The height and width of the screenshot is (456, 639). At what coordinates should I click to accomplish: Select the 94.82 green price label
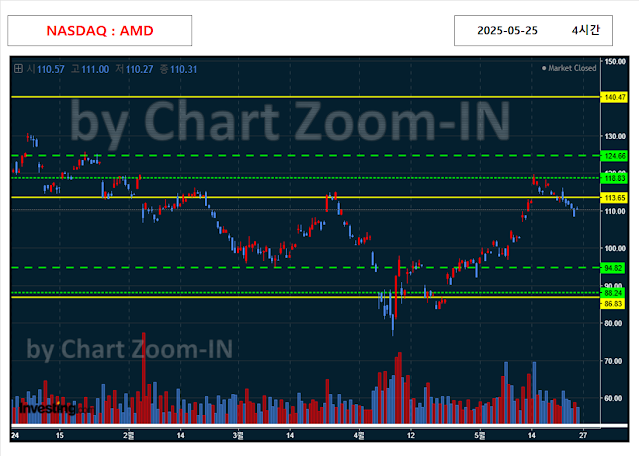click(613, 268)
